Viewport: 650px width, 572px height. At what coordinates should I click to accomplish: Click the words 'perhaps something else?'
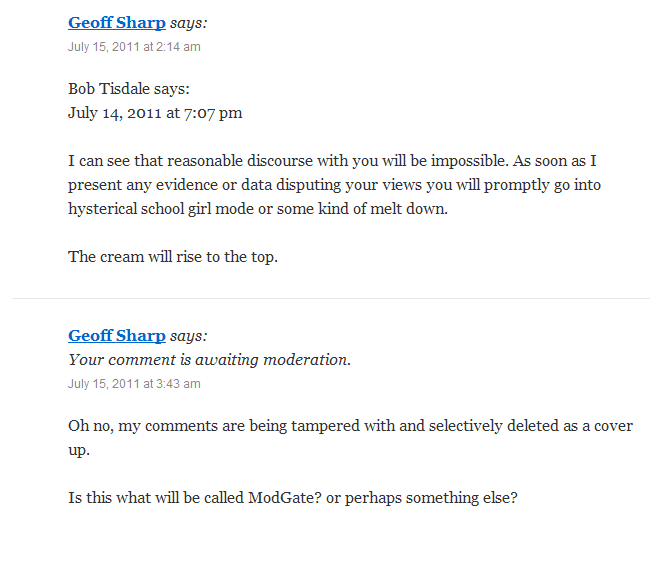point(431,498)
